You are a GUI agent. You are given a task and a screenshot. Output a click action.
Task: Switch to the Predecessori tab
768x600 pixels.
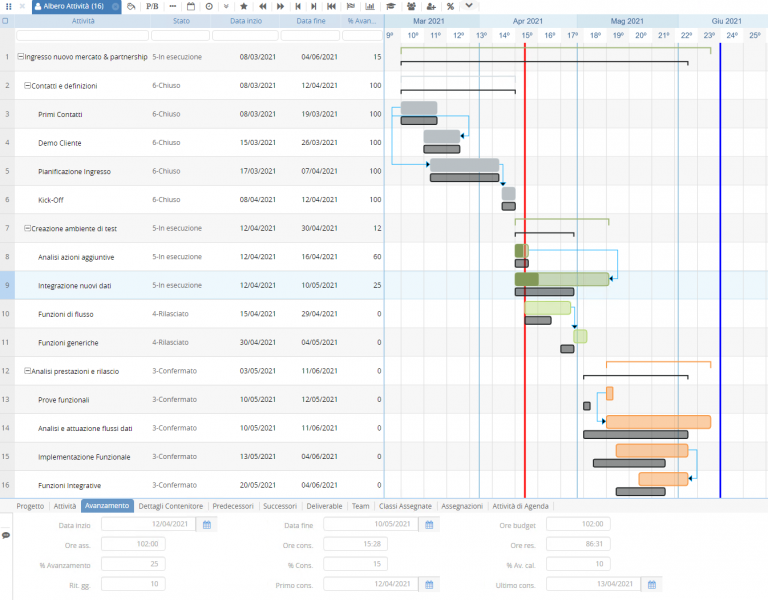pyautogui.click(x=233, y=506)
